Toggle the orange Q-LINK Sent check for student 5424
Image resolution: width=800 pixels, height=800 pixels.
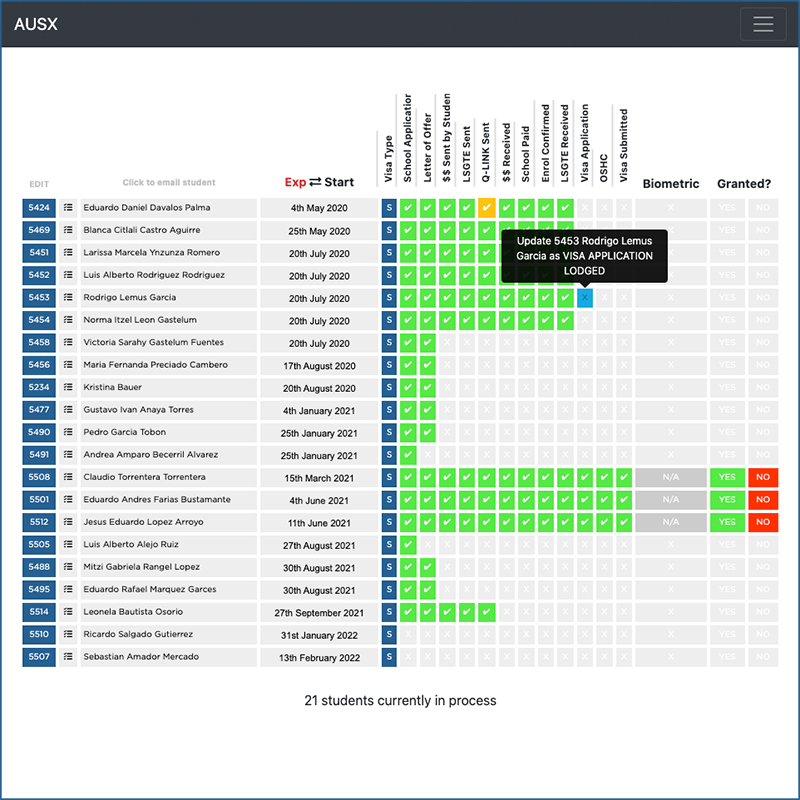click(x=487, y=208)
